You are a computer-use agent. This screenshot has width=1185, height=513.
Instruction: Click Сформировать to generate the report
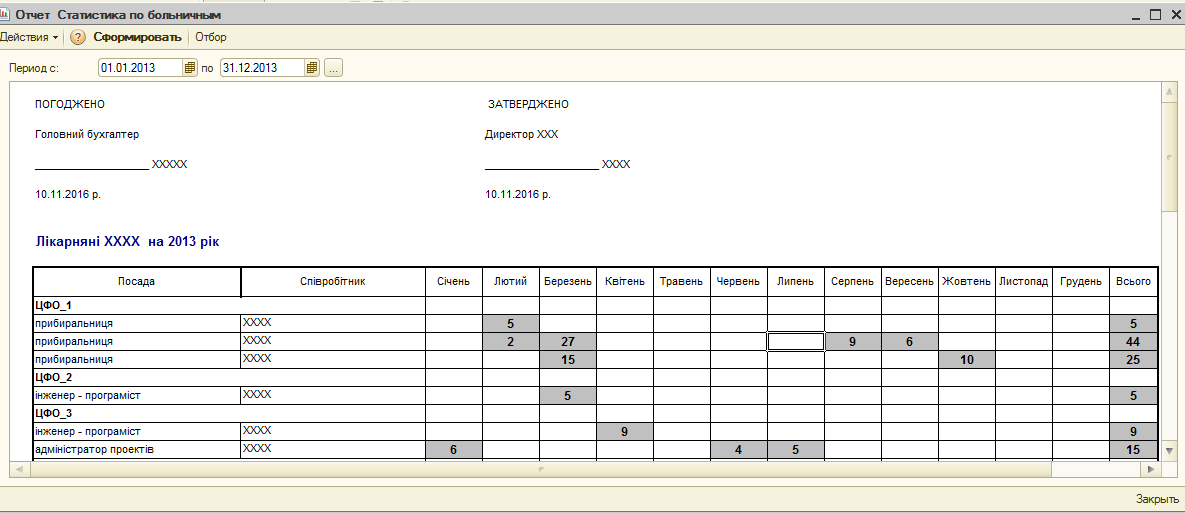[x=137, y=37]
